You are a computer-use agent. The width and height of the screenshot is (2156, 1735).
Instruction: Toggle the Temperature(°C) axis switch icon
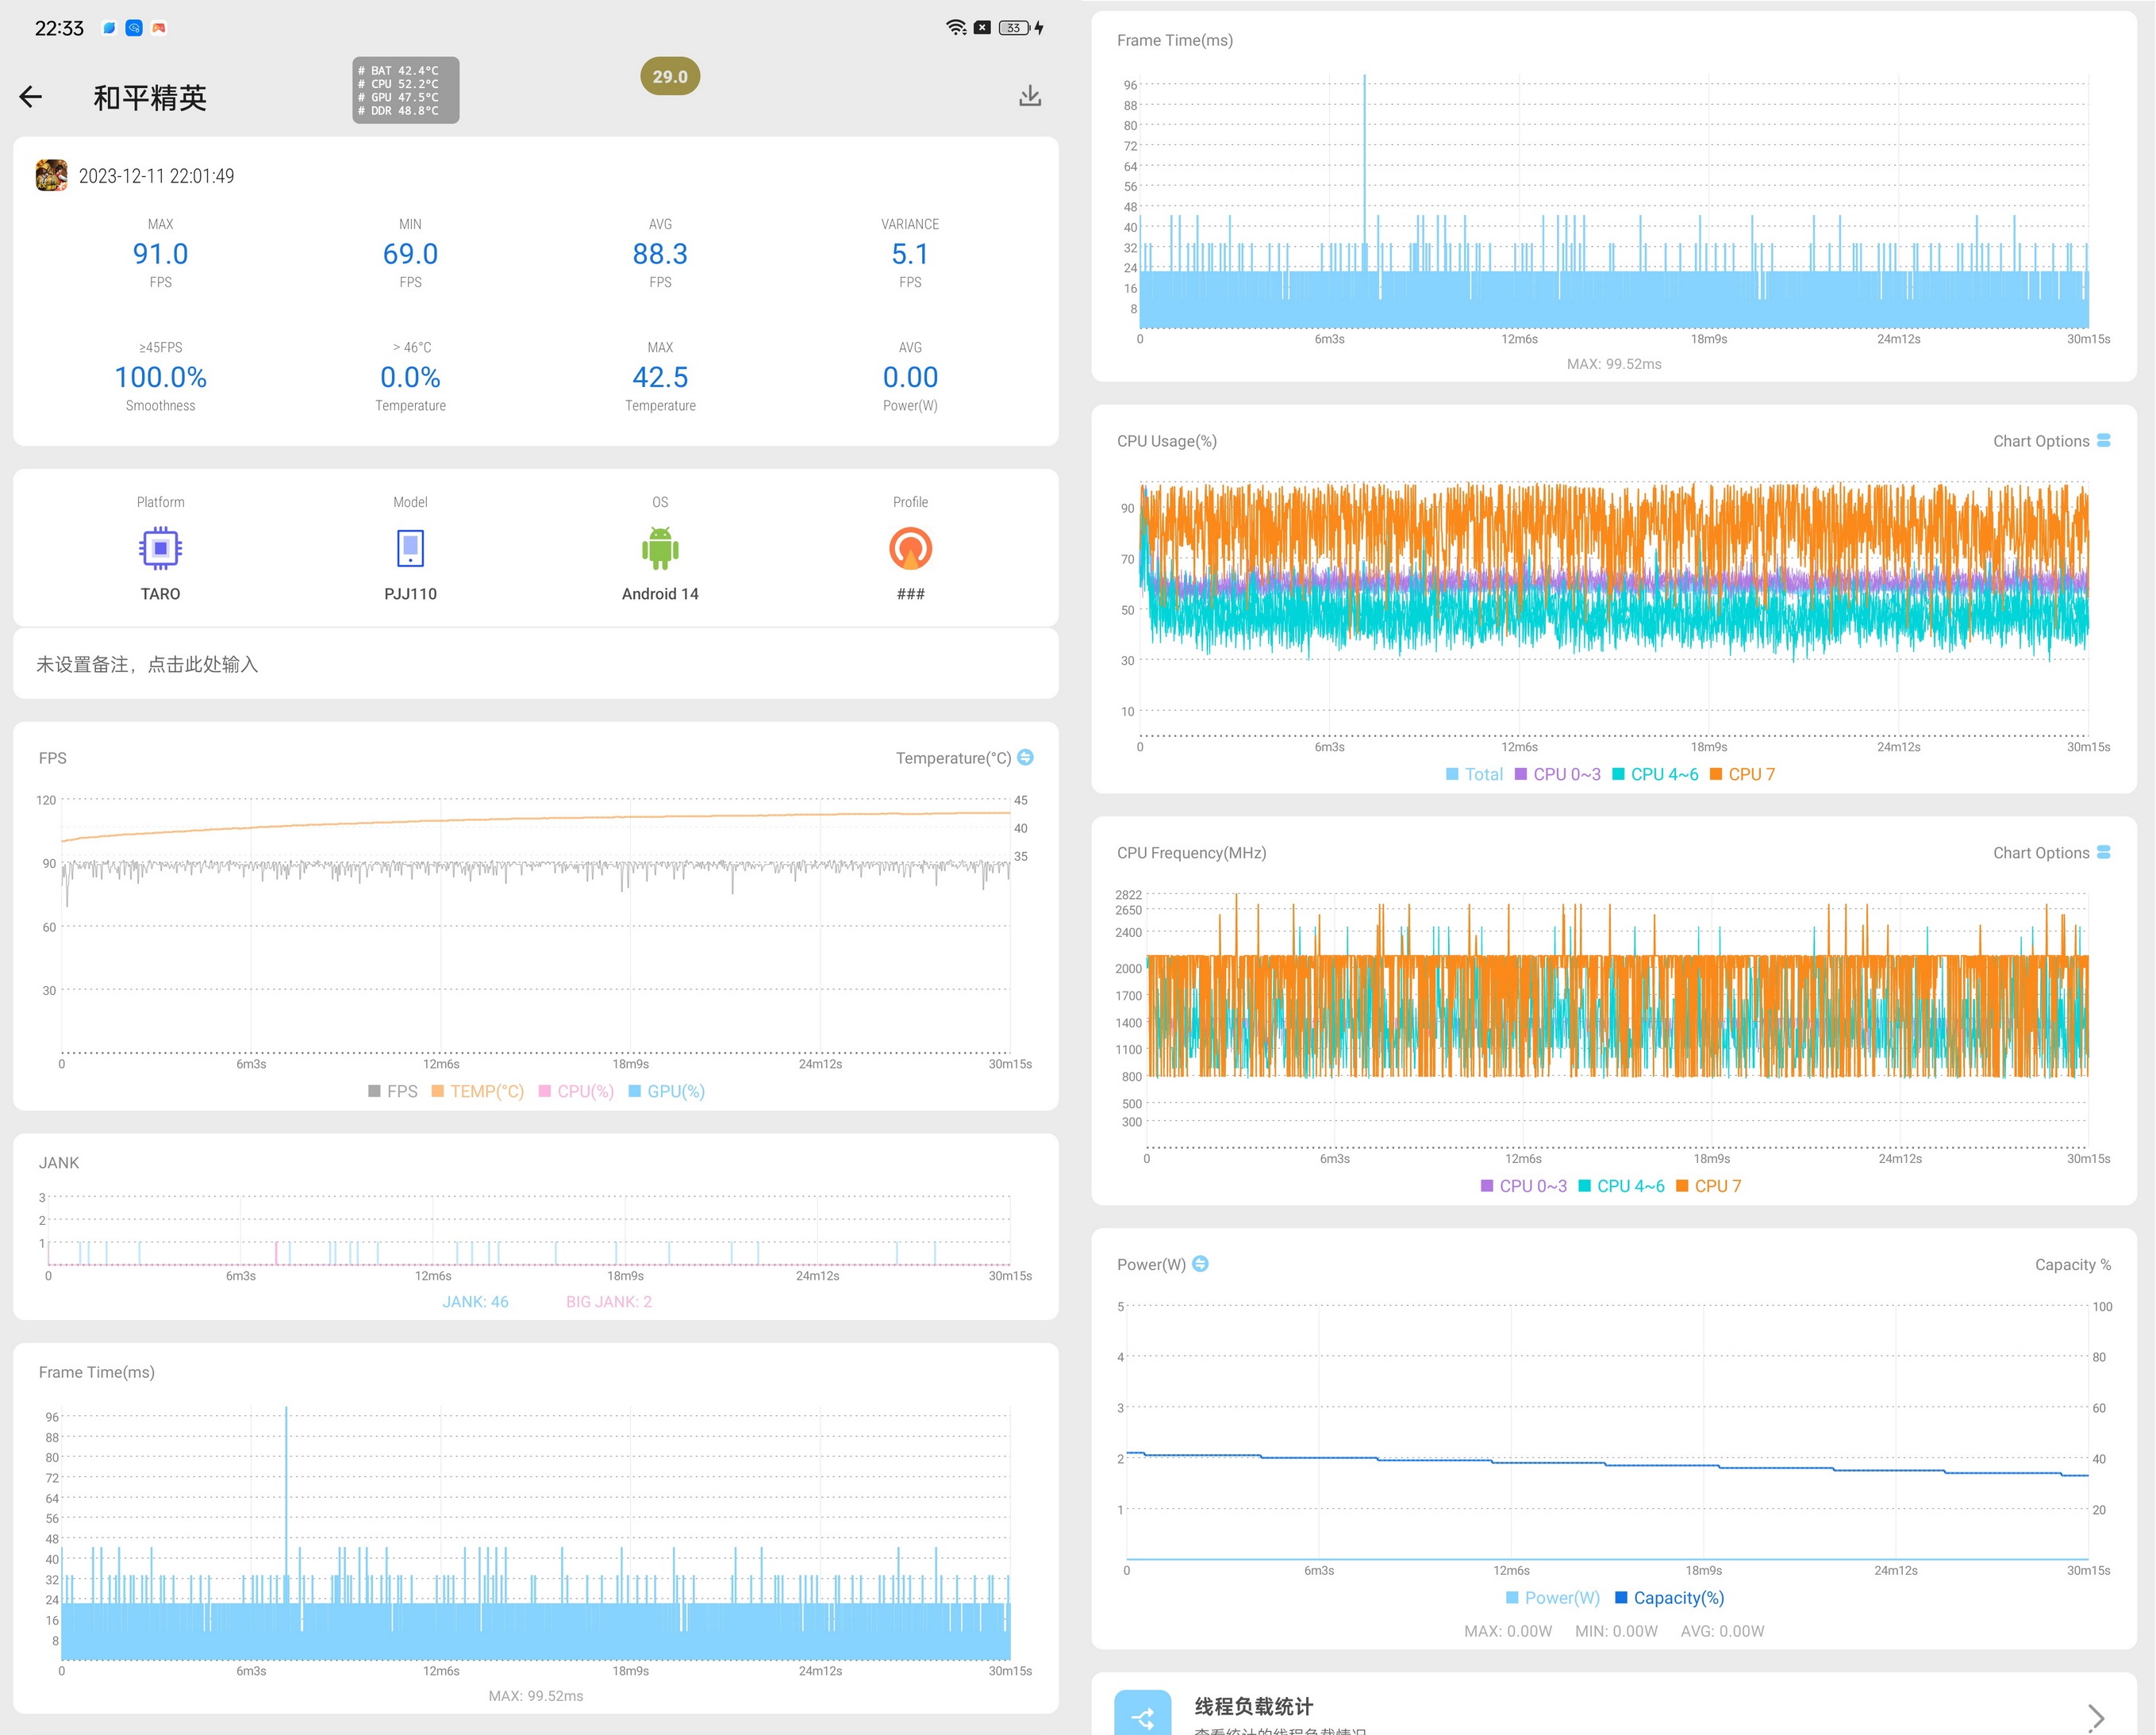click(1025, 757)
